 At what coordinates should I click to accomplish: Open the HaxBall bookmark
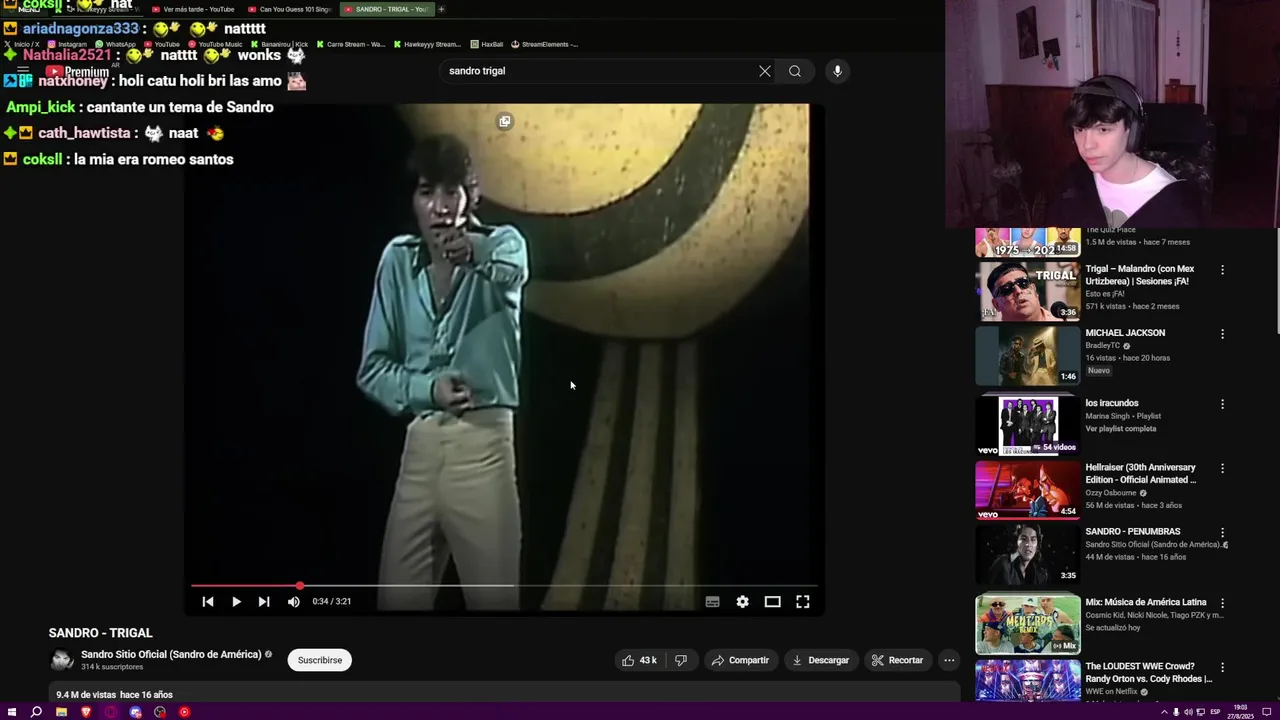pyautogui.click(x=487, y=44)
